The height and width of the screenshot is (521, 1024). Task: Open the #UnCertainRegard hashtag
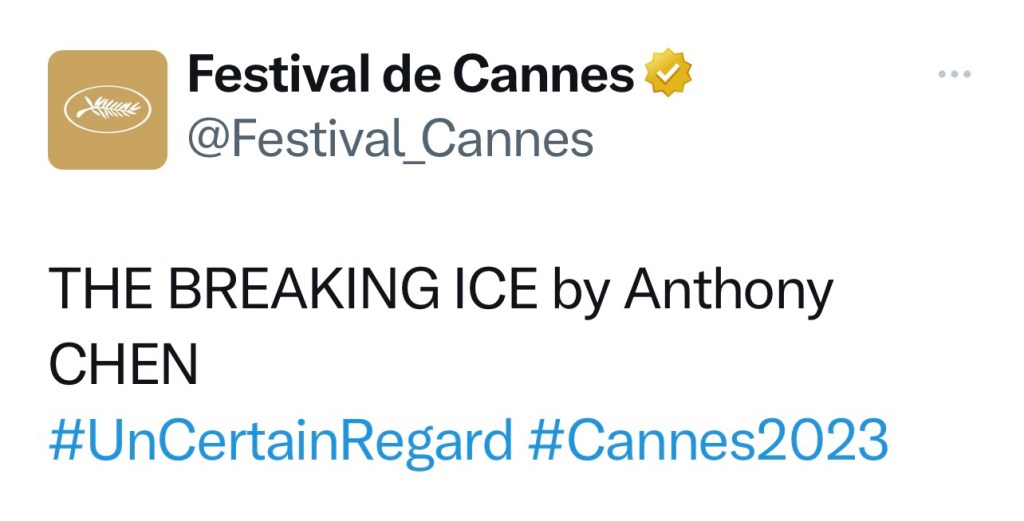(x=280, y=440)
